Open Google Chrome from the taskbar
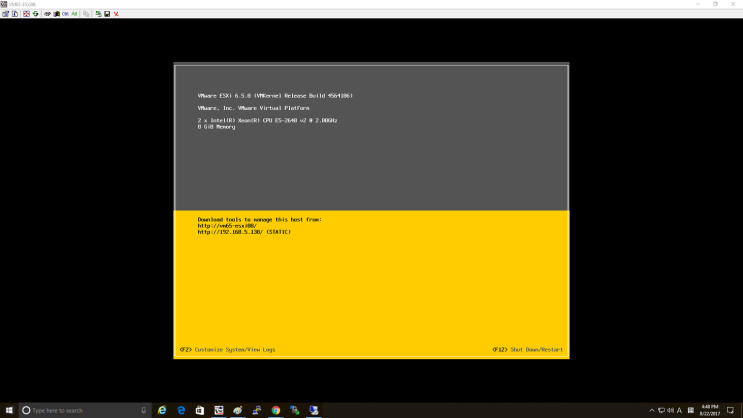This screenshot has height=418, width=743. tap(276, 410)
